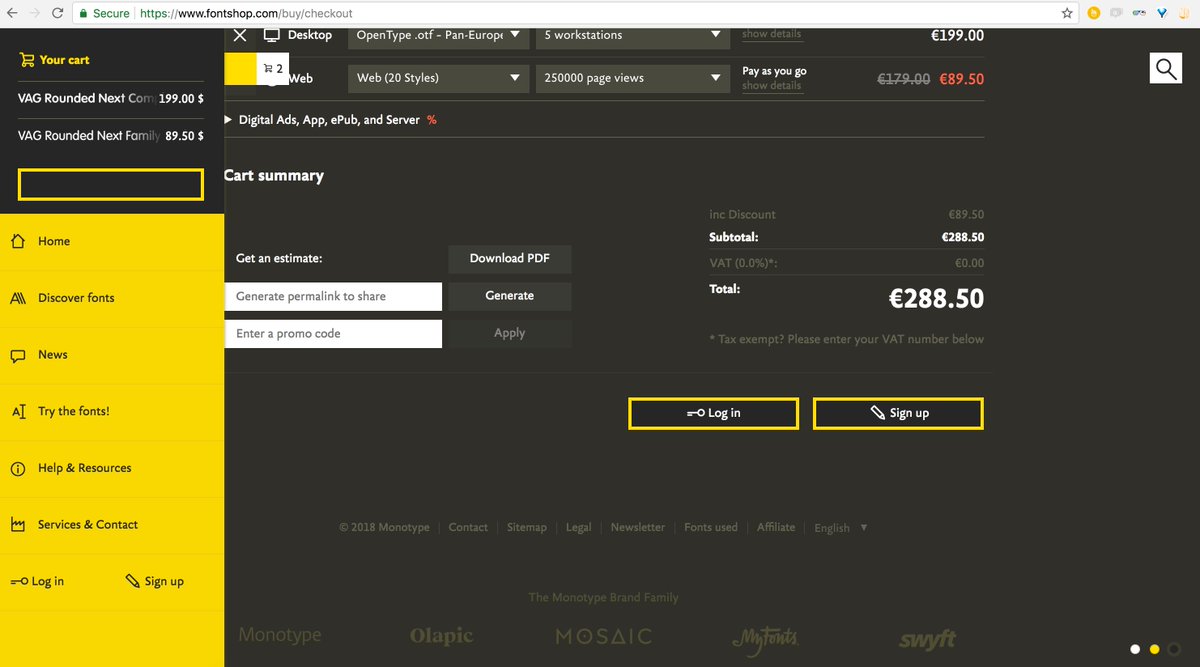The height and width of the screenshot is (667, 1200).
Task: Click the yellow cart icon beside Your cart
Action: click(27, 60)
